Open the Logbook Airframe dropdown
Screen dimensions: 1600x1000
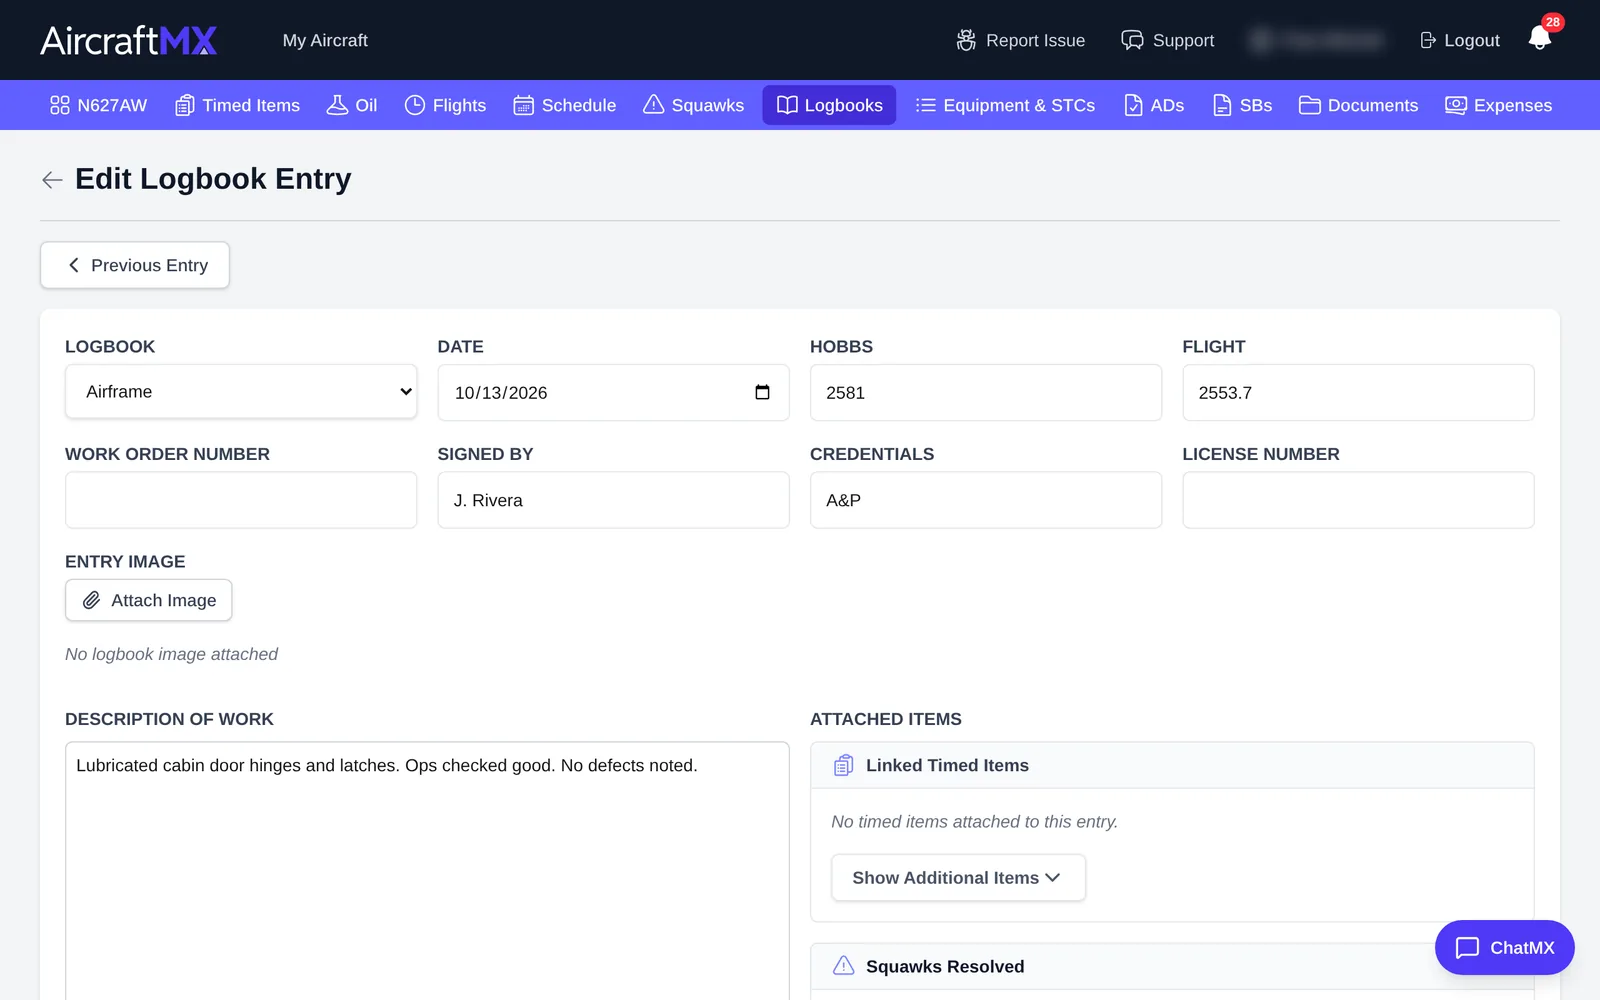pos(241,392)
